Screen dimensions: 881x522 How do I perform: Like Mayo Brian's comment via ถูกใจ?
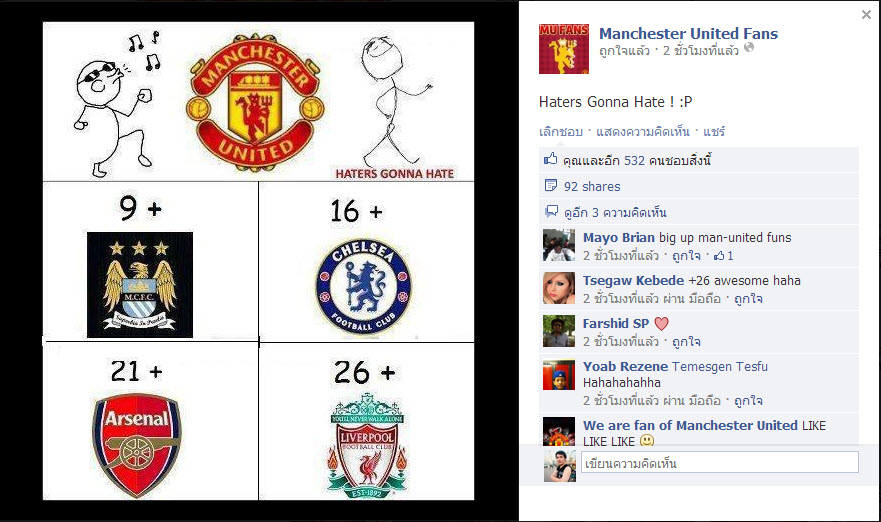(686, 256)
